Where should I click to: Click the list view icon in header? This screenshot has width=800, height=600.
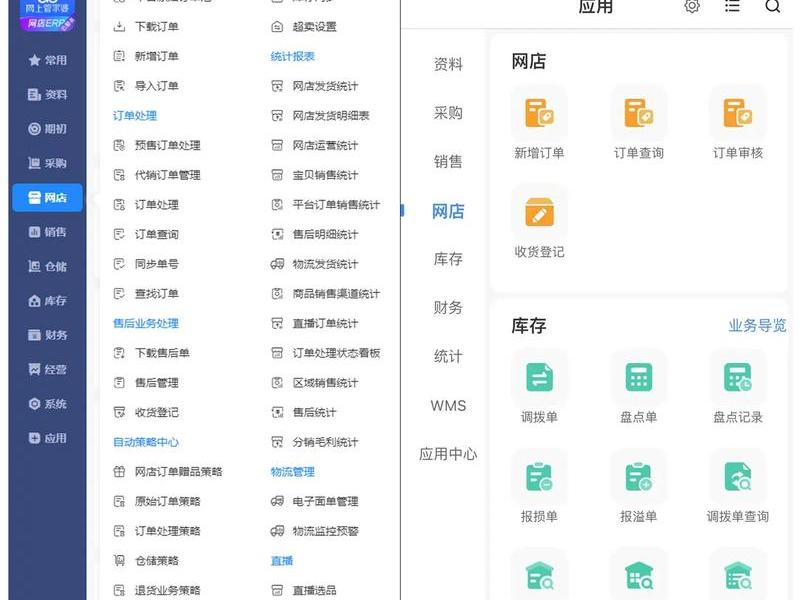pyautogui.click(x=732, y=6)
